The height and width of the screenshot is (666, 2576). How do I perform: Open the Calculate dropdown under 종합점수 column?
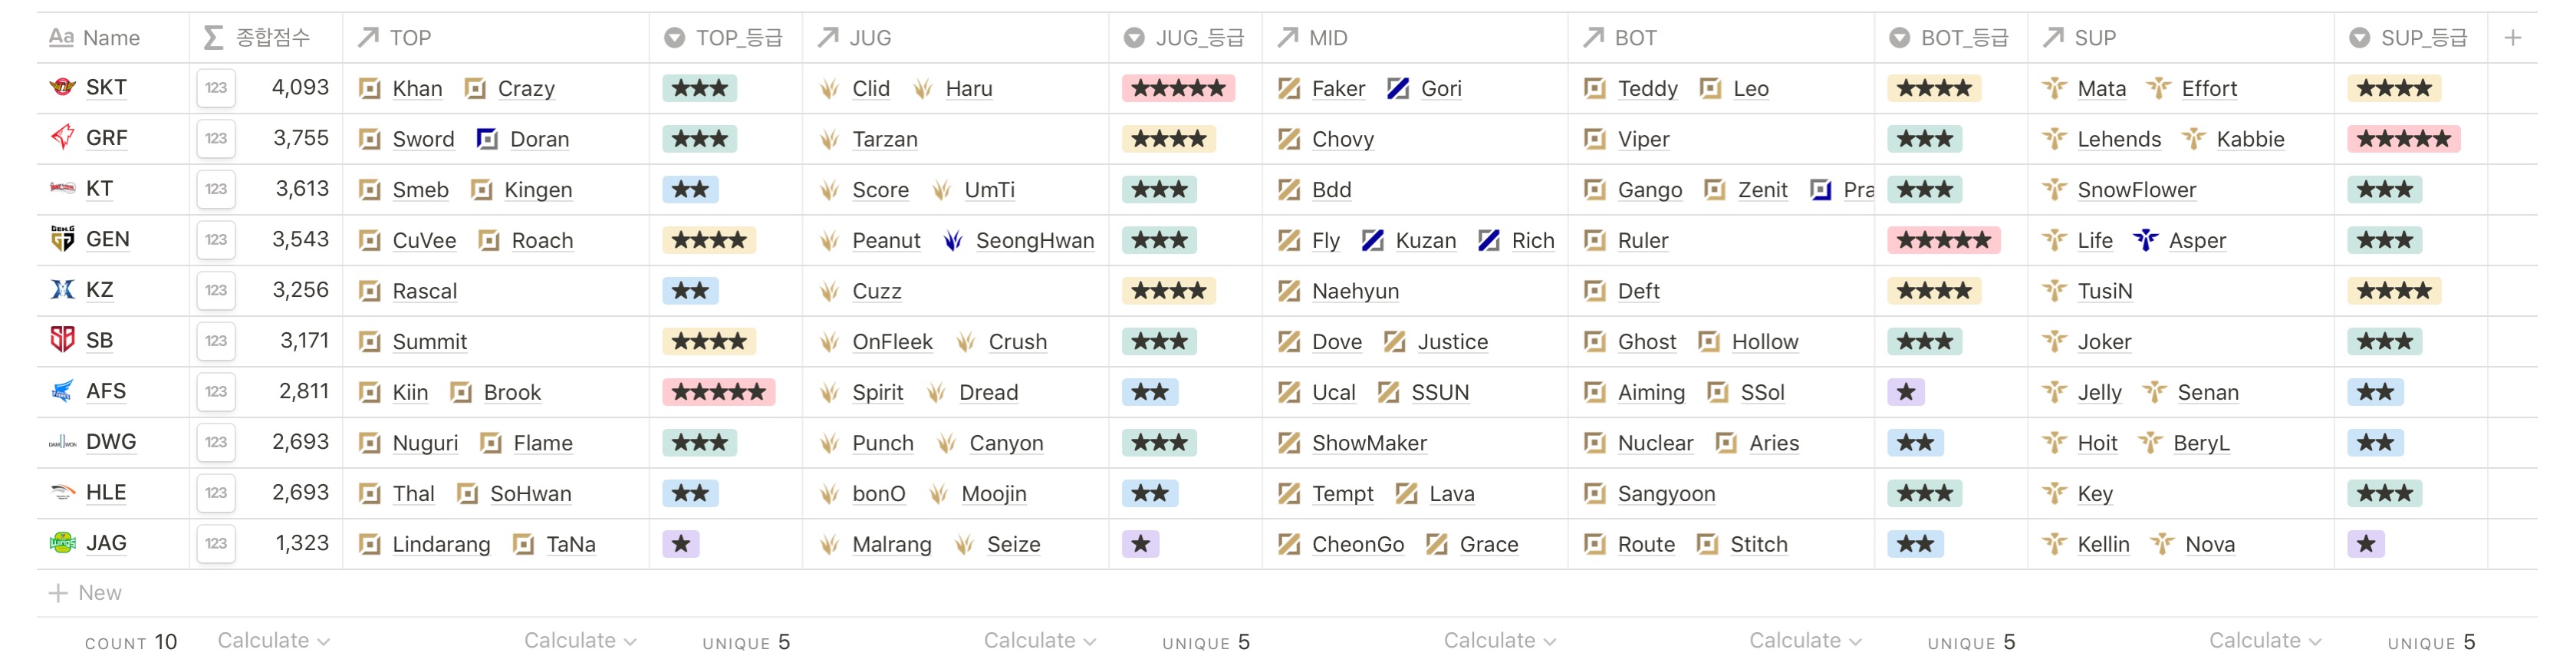pyautogui.click(x=273, y=641)
